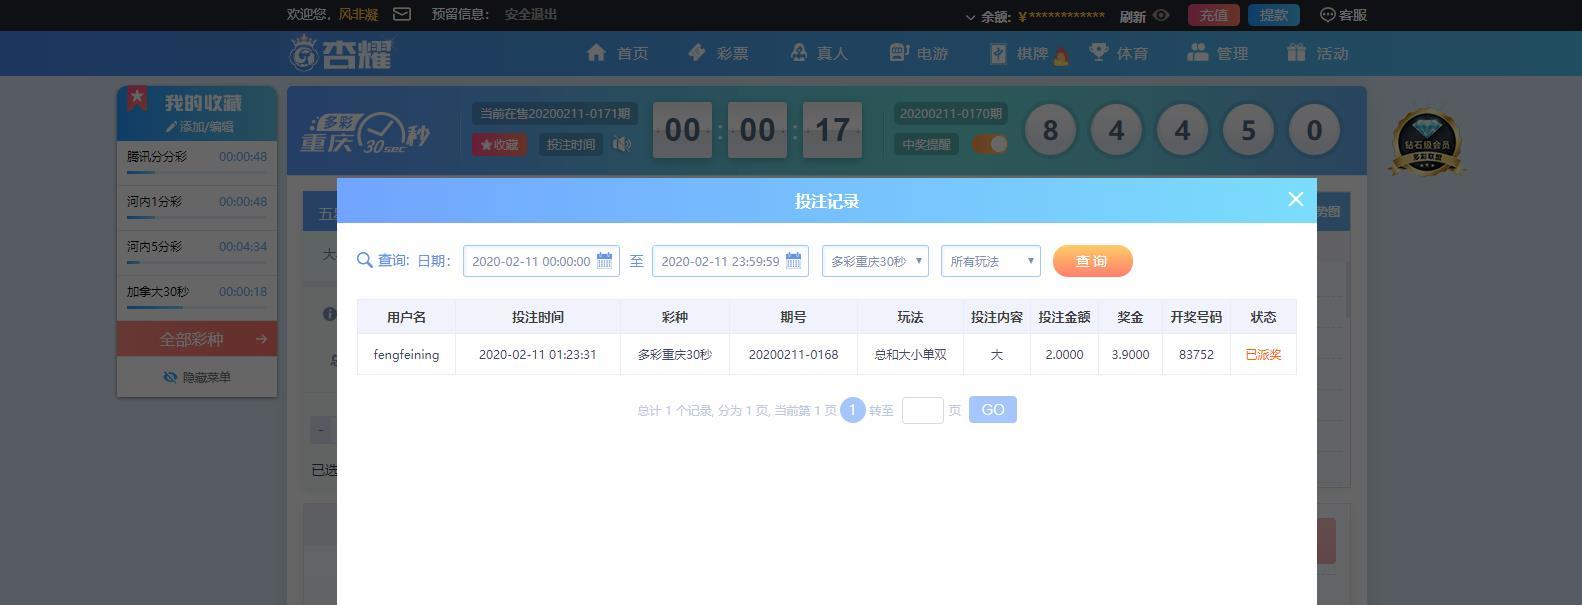Viewport: 1582px width, 605px height.
Task: Click the 用户名 column header
Action: tap(406, 317)
